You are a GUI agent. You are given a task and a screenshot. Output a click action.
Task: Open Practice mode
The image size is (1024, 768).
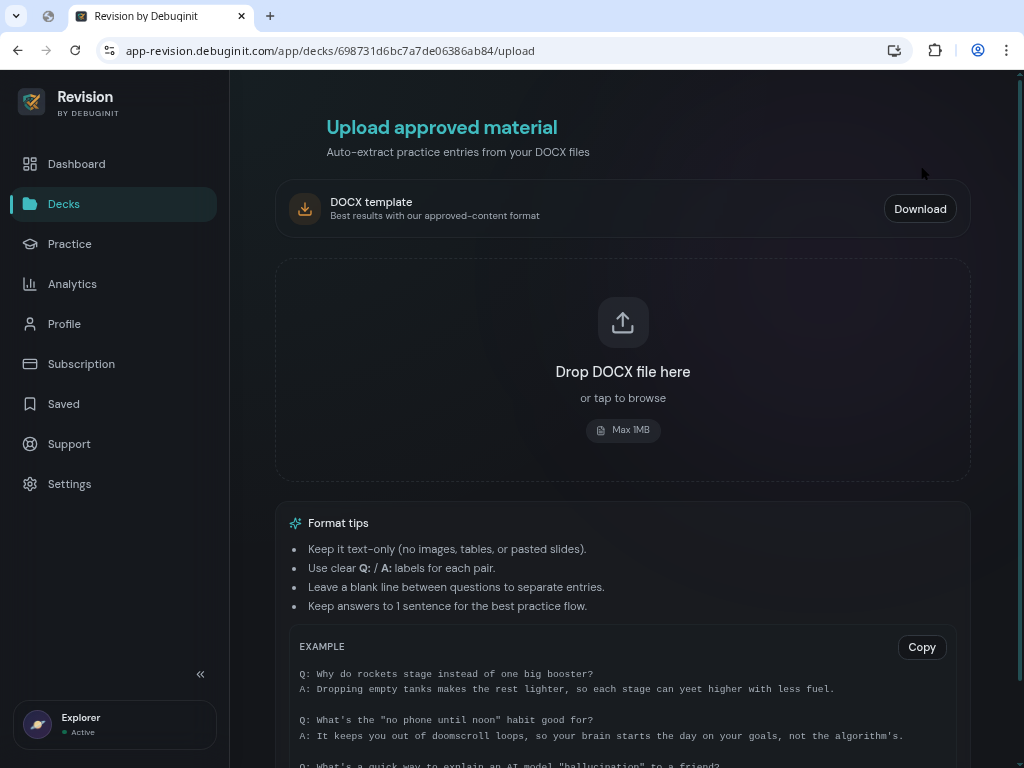[x=69, y=244]
